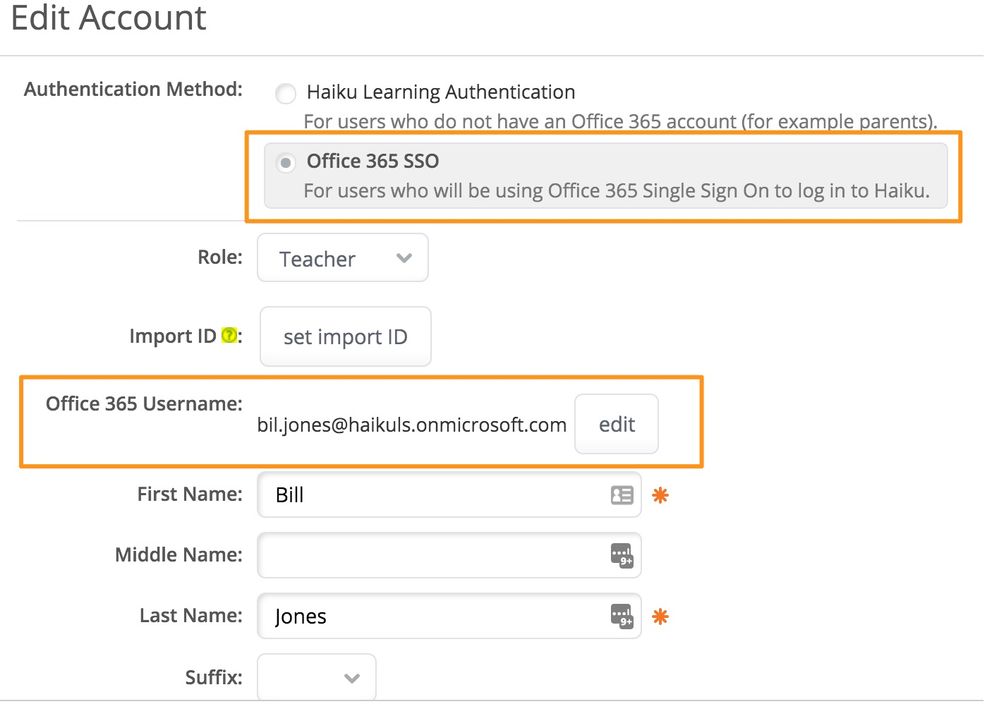
Task: Click password manager icon in Last Name field
Action: (622, 616)
